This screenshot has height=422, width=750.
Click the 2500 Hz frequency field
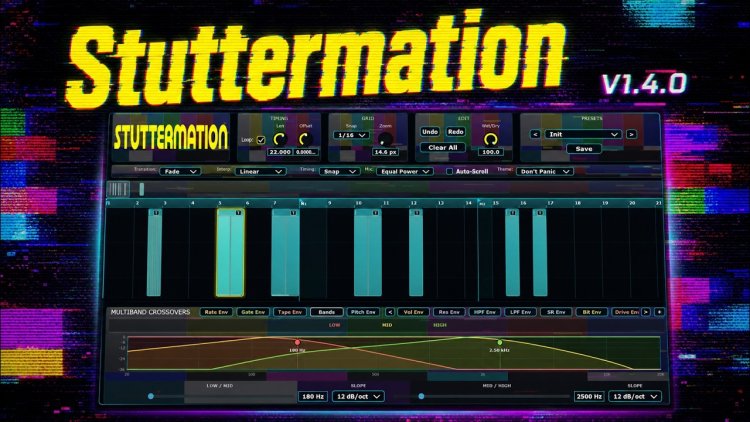(589, 397)
